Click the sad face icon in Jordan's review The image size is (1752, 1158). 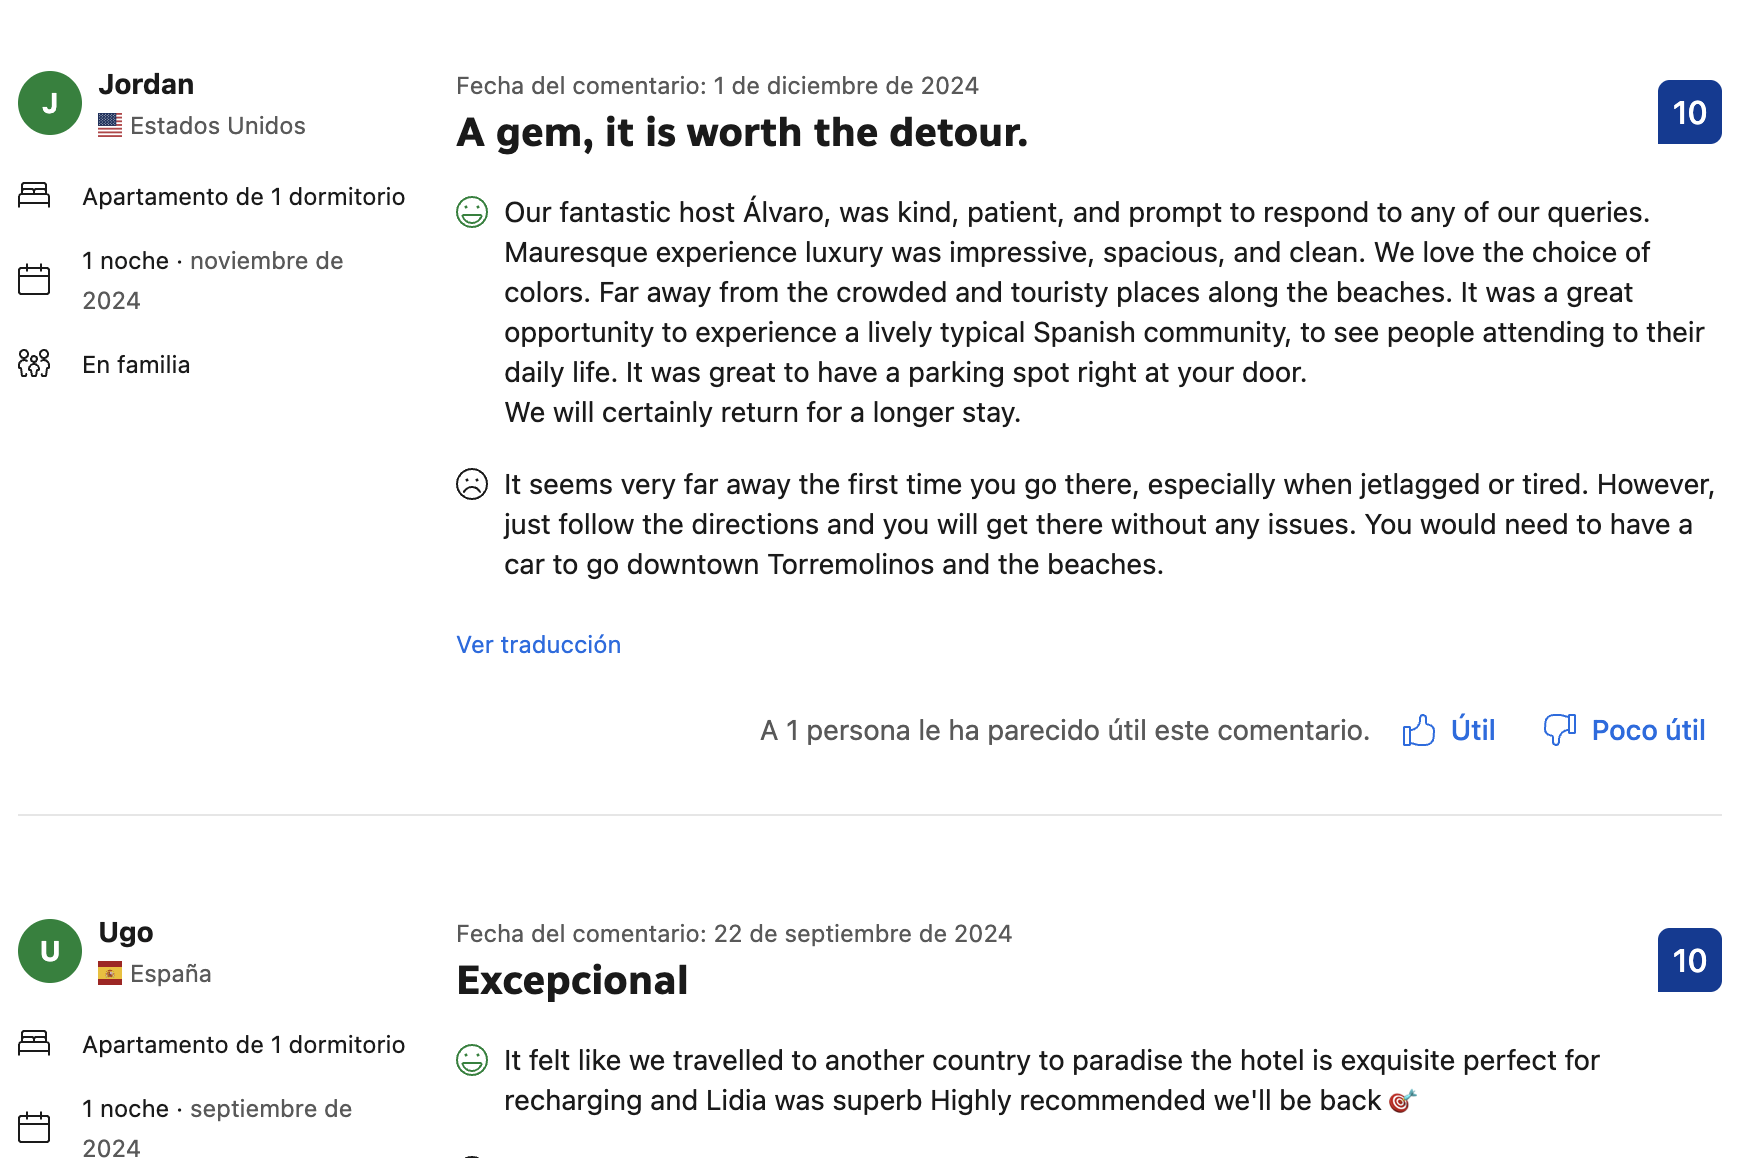472,484
